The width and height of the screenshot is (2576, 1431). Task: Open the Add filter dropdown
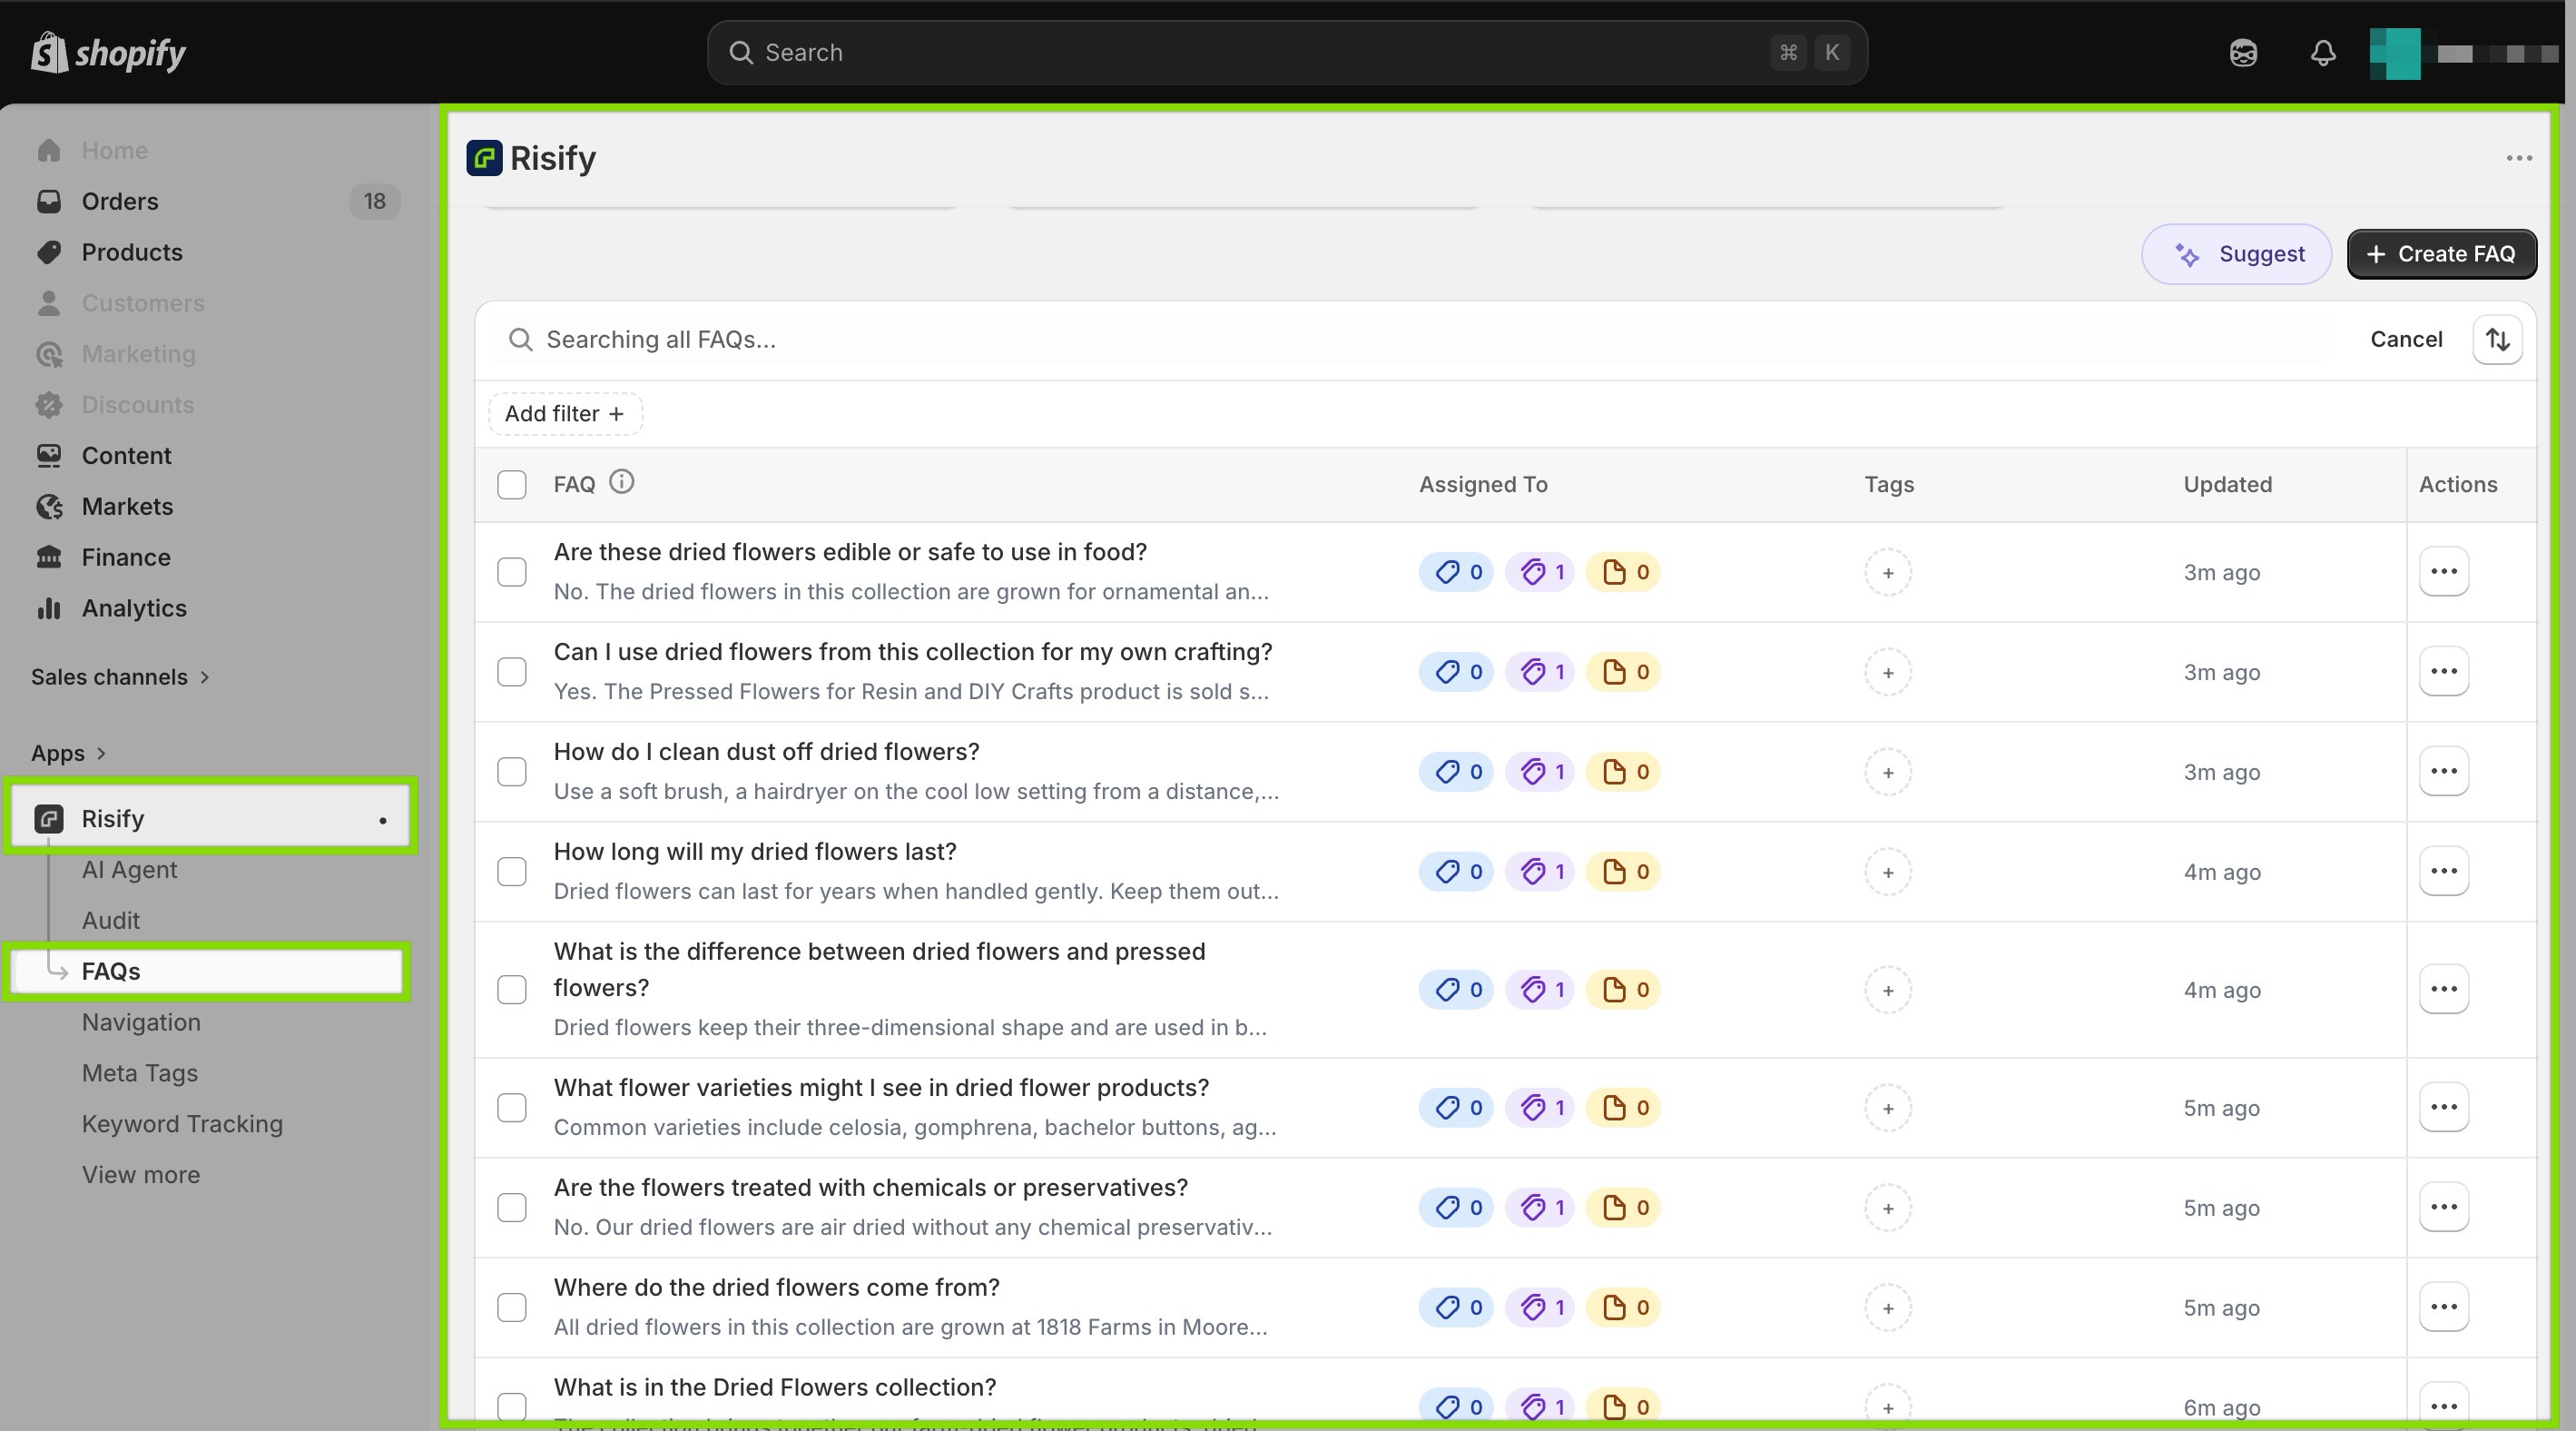[x=565, y=414]
